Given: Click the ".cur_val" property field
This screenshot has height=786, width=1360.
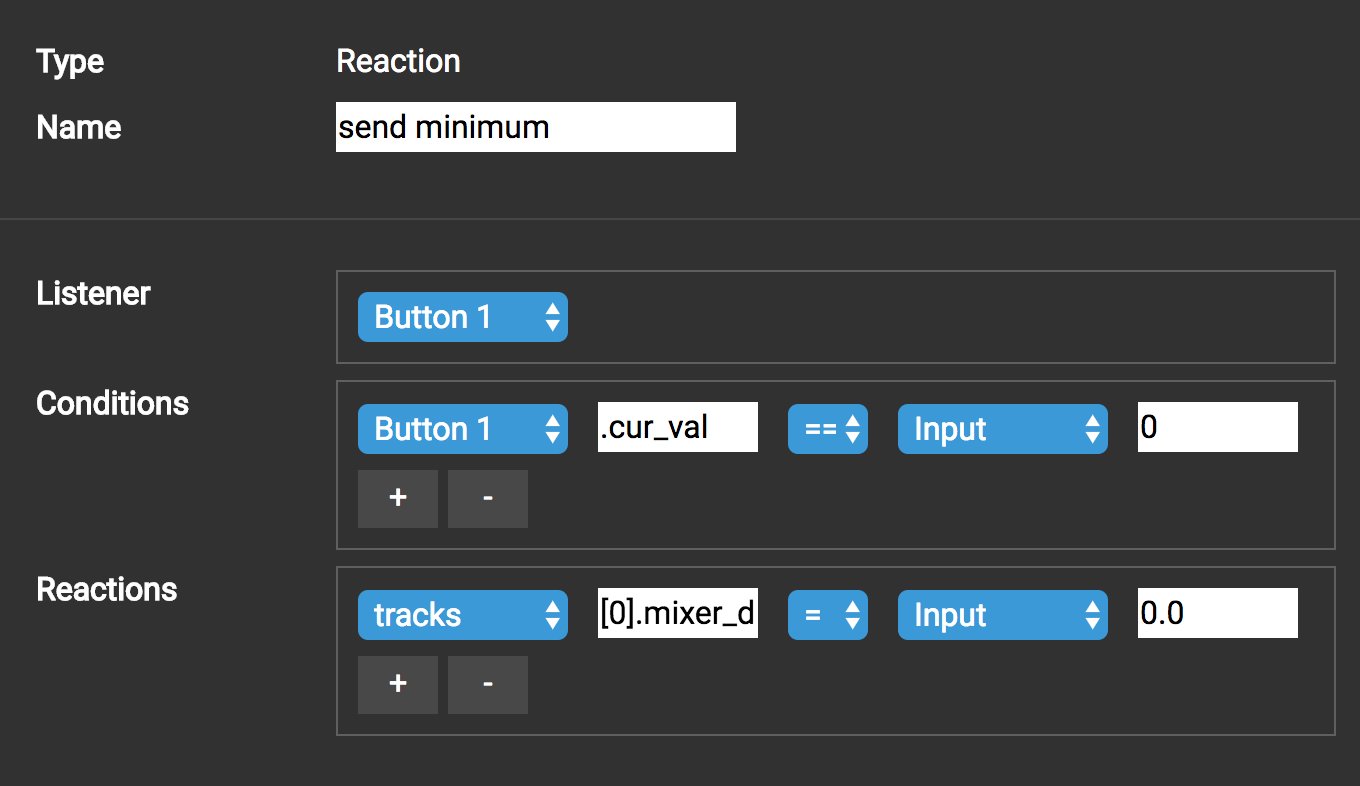Looking at the screenshot, I should pos(677,428).
